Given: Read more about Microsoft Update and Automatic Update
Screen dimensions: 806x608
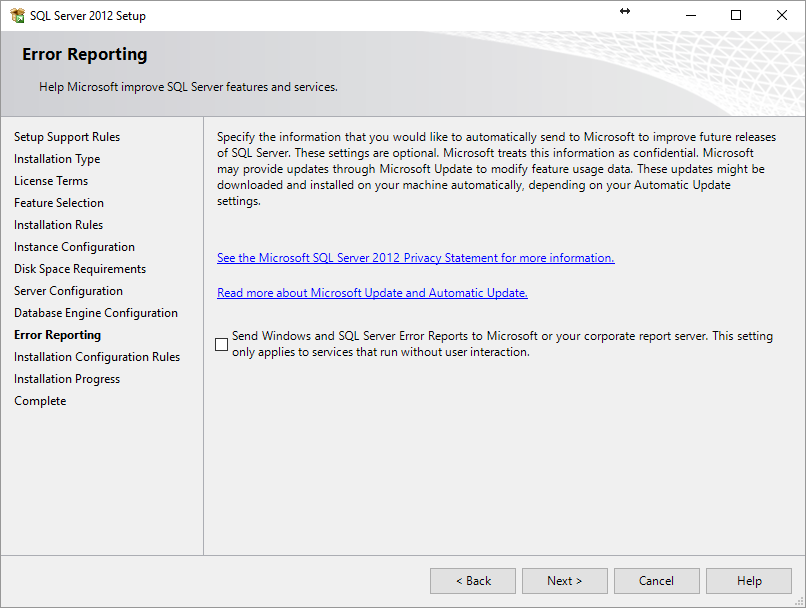Looking at the screenshot, I should pyautogui.click(x=372, y=292).
